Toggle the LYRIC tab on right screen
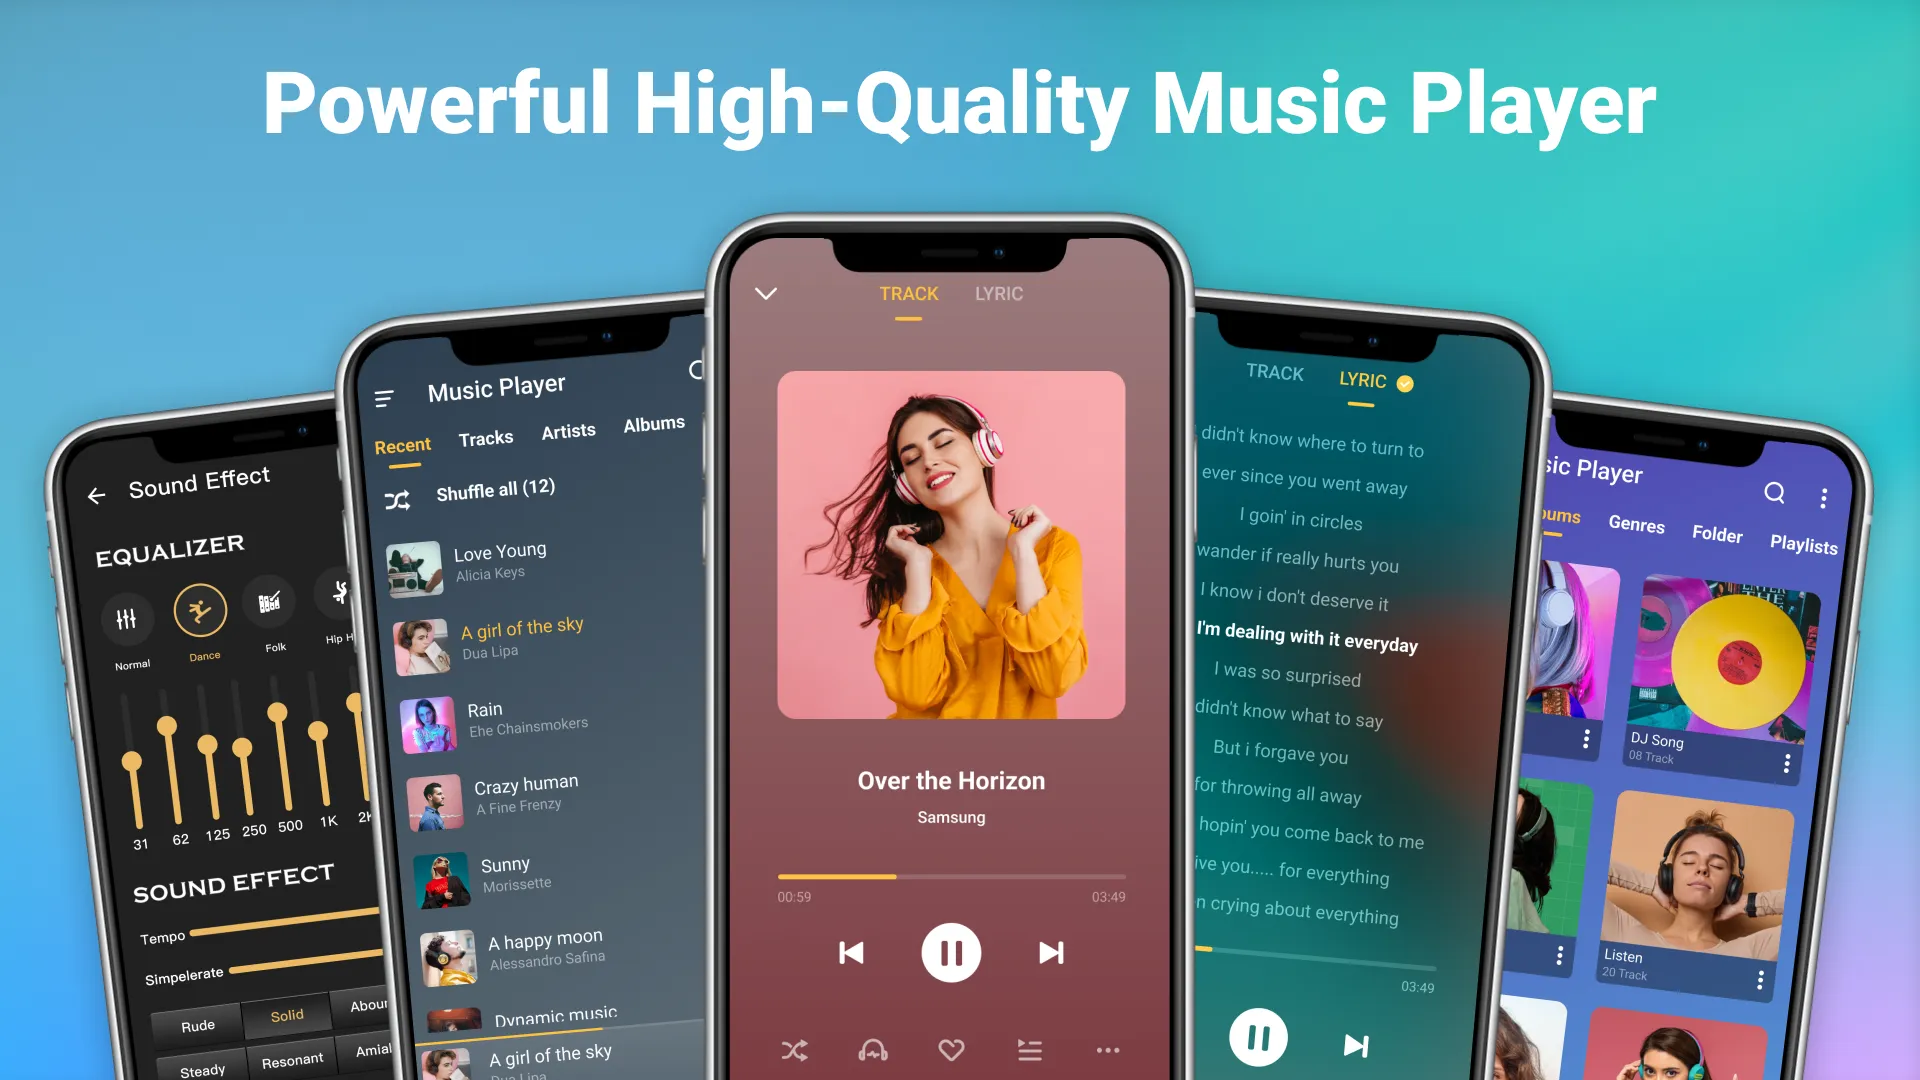 [1362, 381]
